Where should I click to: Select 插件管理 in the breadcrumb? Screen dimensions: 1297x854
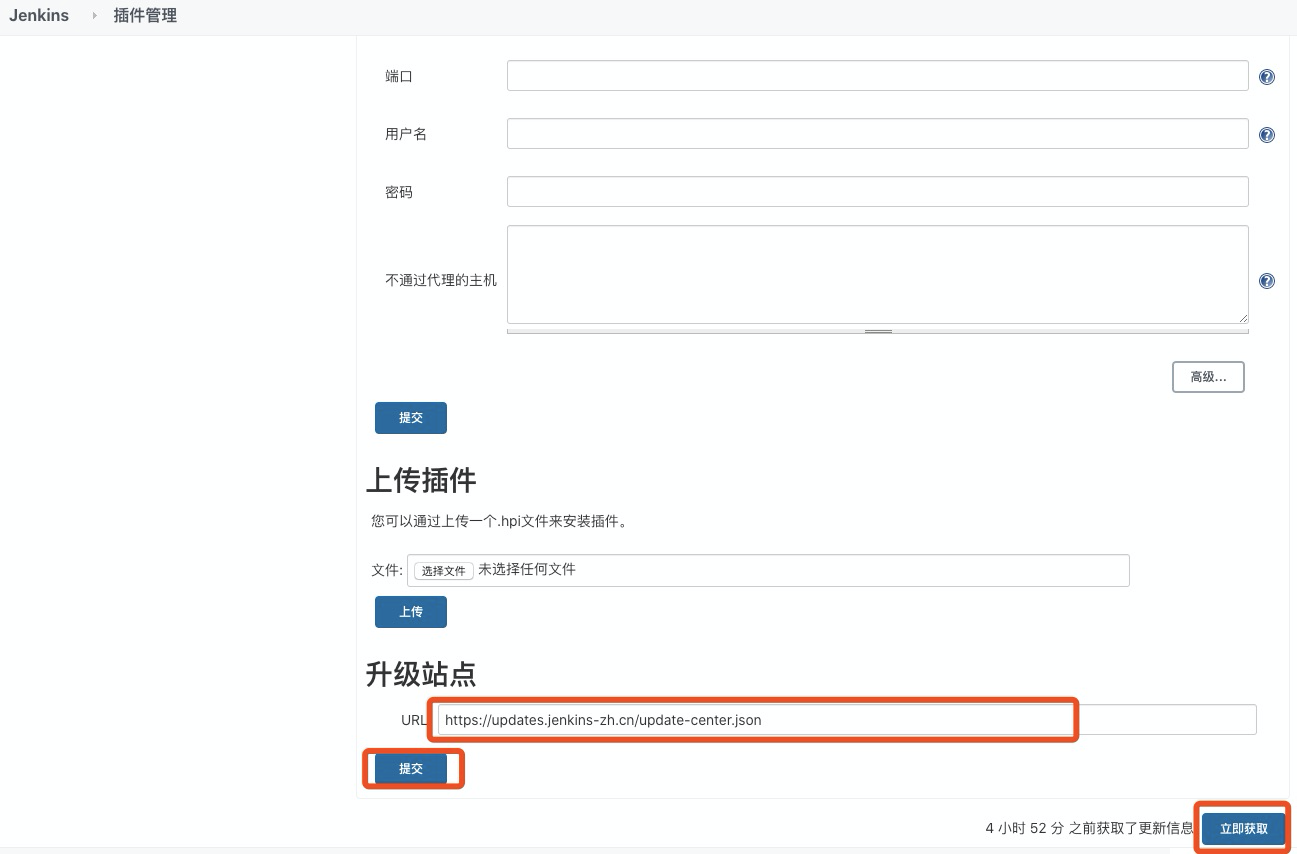145,15
